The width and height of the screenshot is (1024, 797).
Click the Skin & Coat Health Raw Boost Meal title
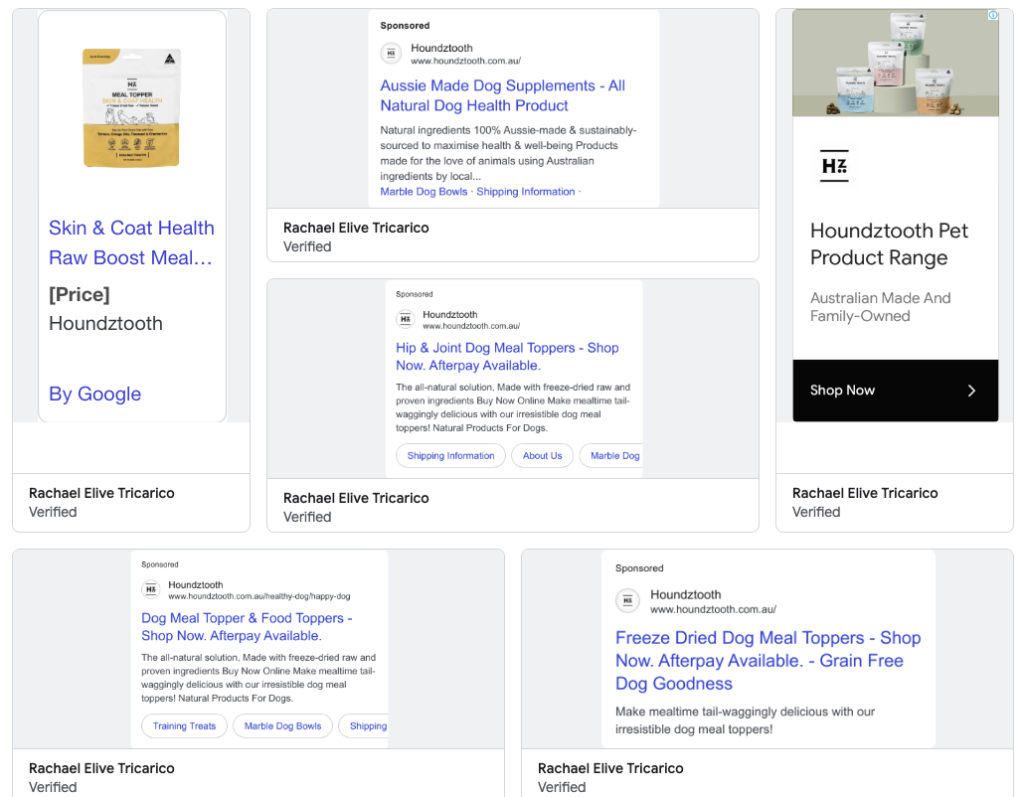131,243
